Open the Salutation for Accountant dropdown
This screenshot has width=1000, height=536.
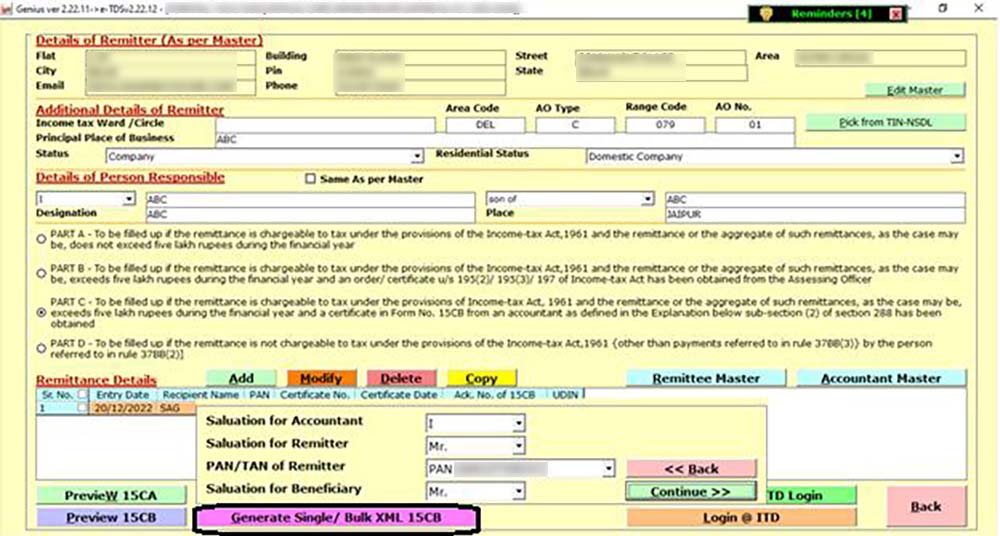[518, 423]
